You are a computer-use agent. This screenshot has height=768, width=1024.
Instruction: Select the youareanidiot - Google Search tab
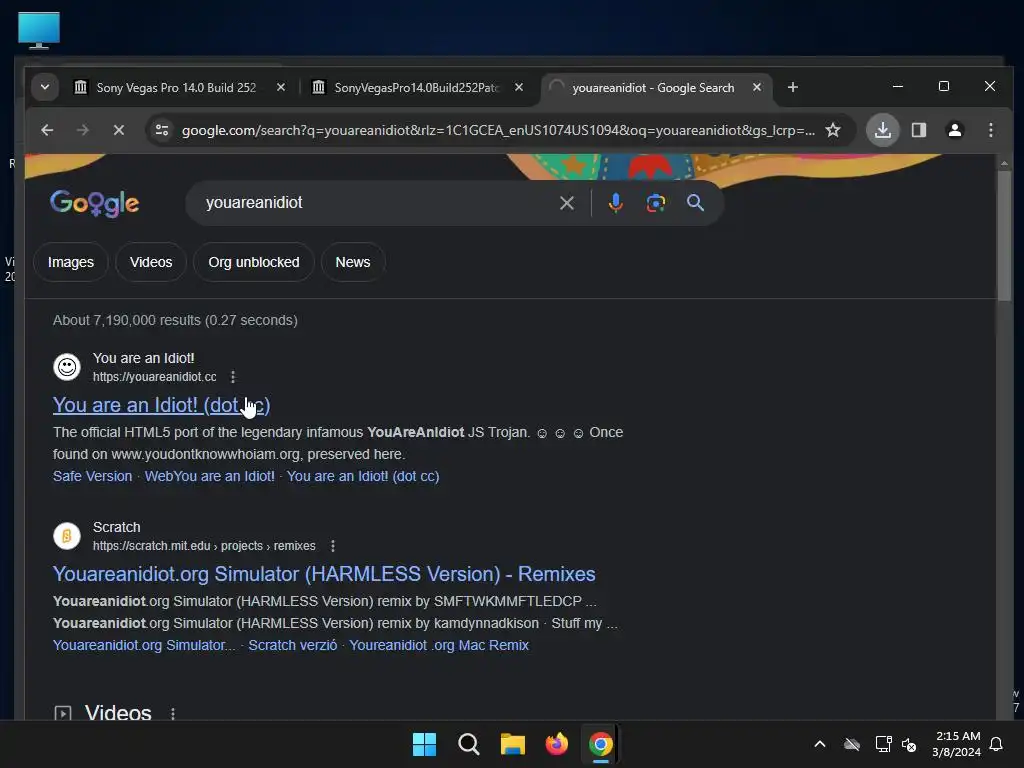pos(653,88)
